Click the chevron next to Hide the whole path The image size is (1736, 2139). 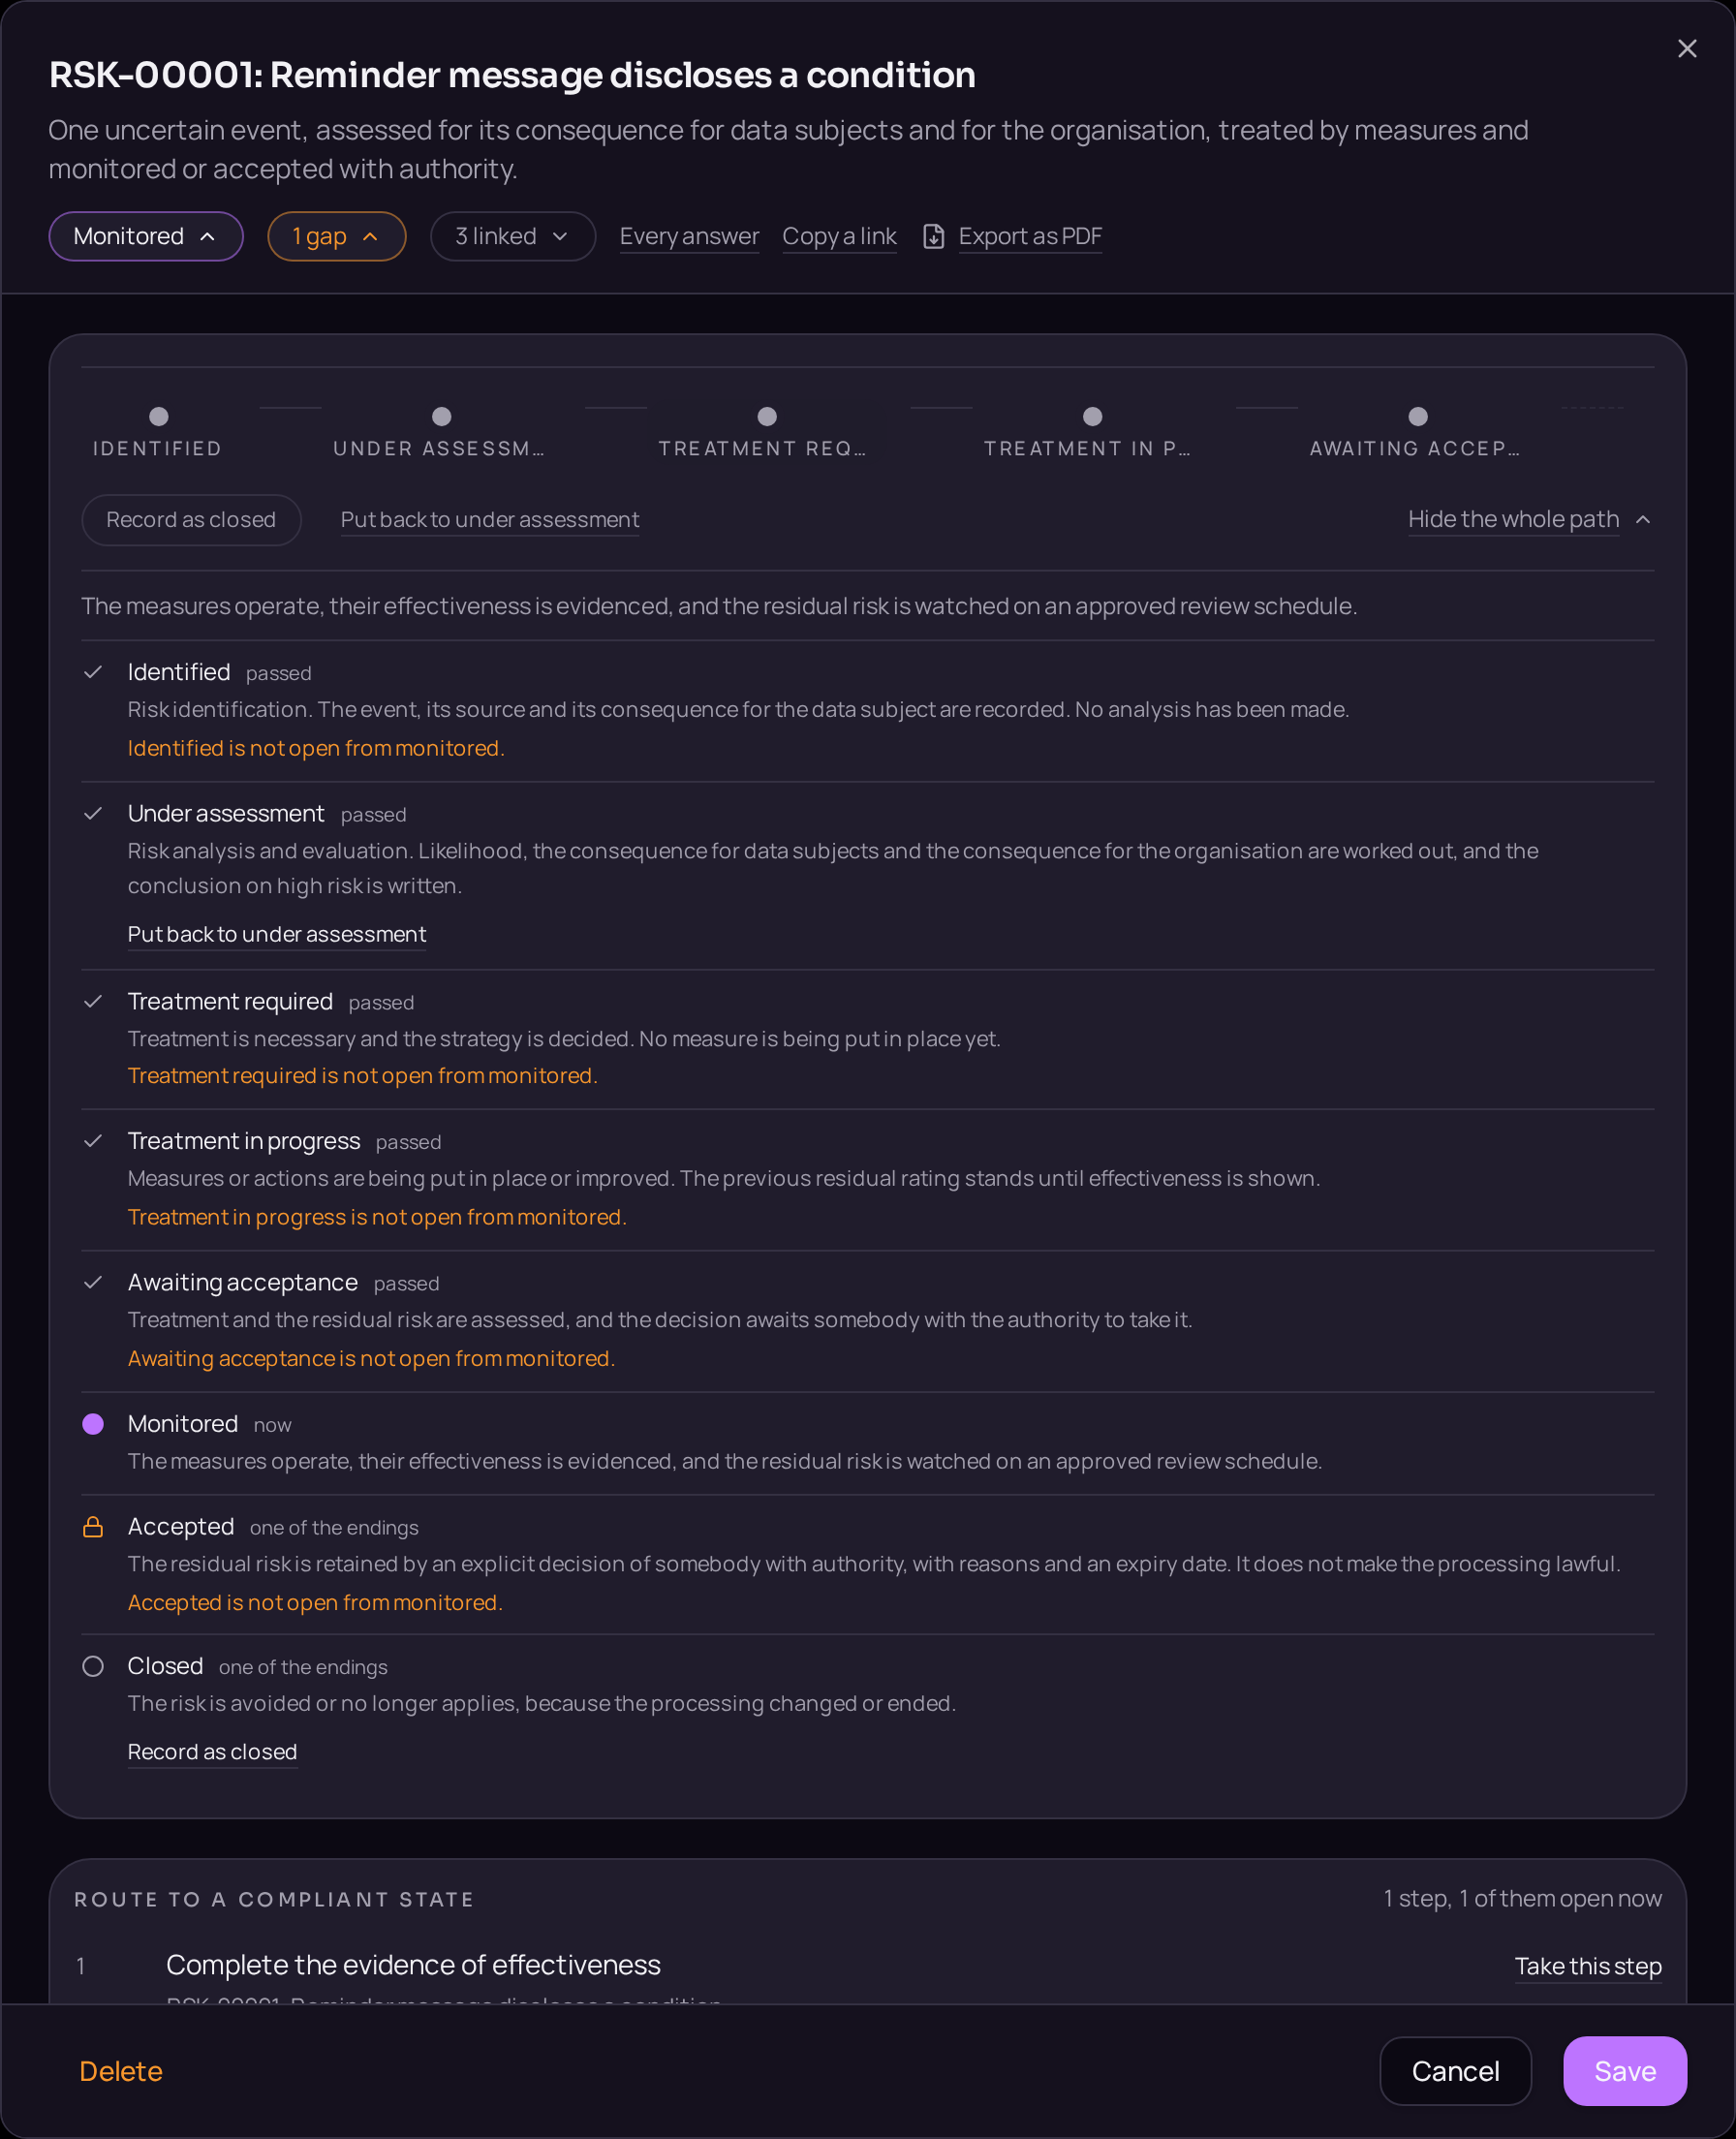pyautogui.click(x=1642, y=519)
